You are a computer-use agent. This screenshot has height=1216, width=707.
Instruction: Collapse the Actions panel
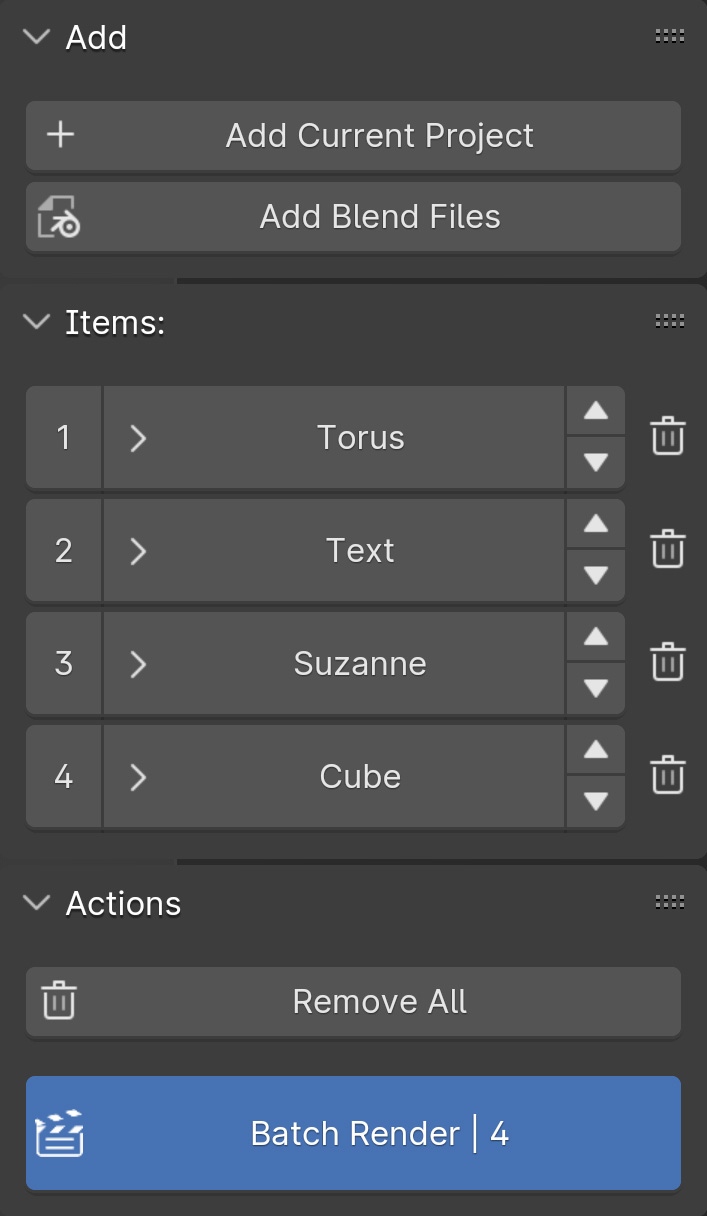(37, 902)
